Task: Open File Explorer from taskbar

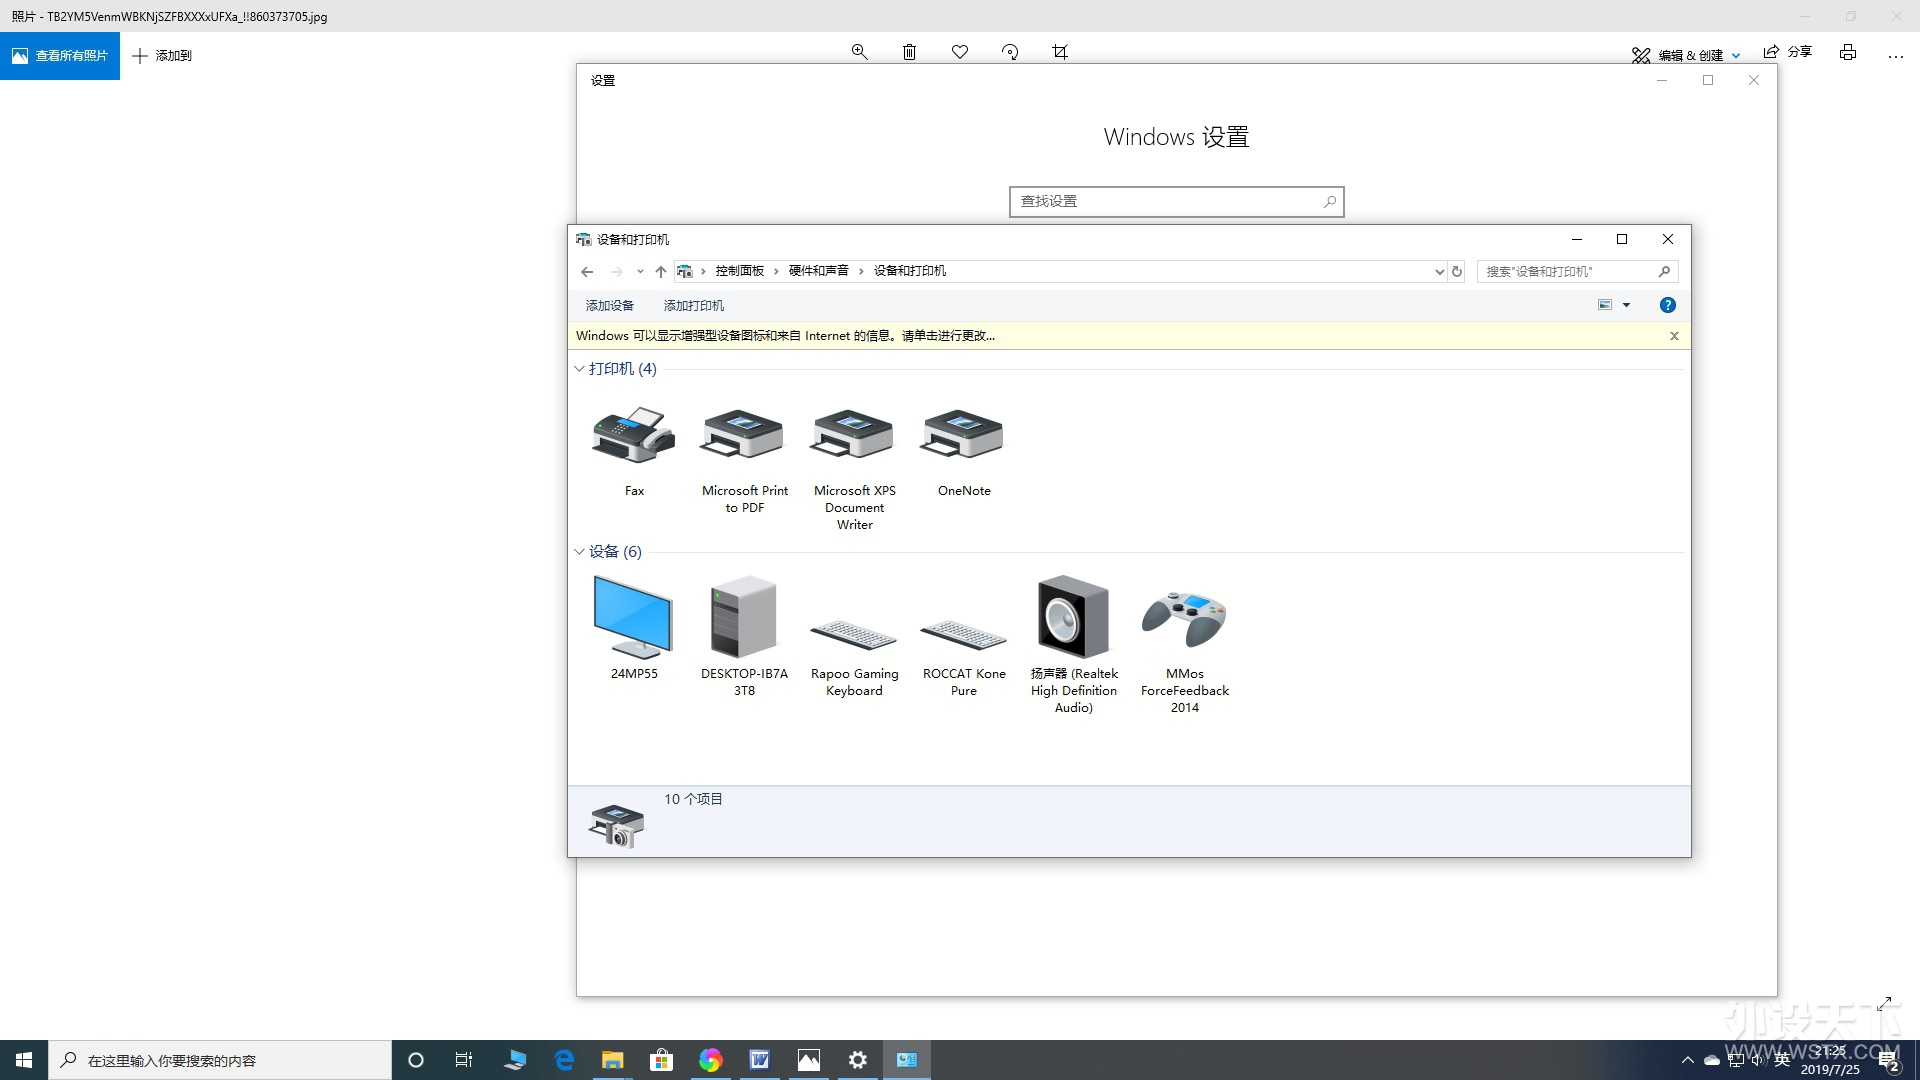Action: (x=612, y=1060)
